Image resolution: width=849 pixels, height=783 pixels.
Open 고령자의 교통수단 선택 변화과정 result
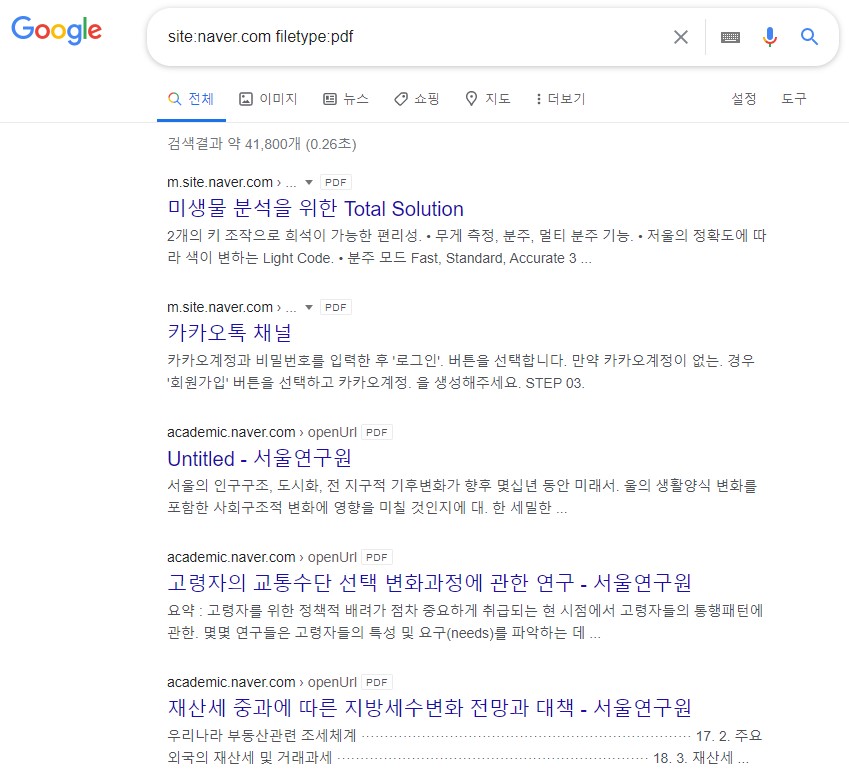[429, 583]
